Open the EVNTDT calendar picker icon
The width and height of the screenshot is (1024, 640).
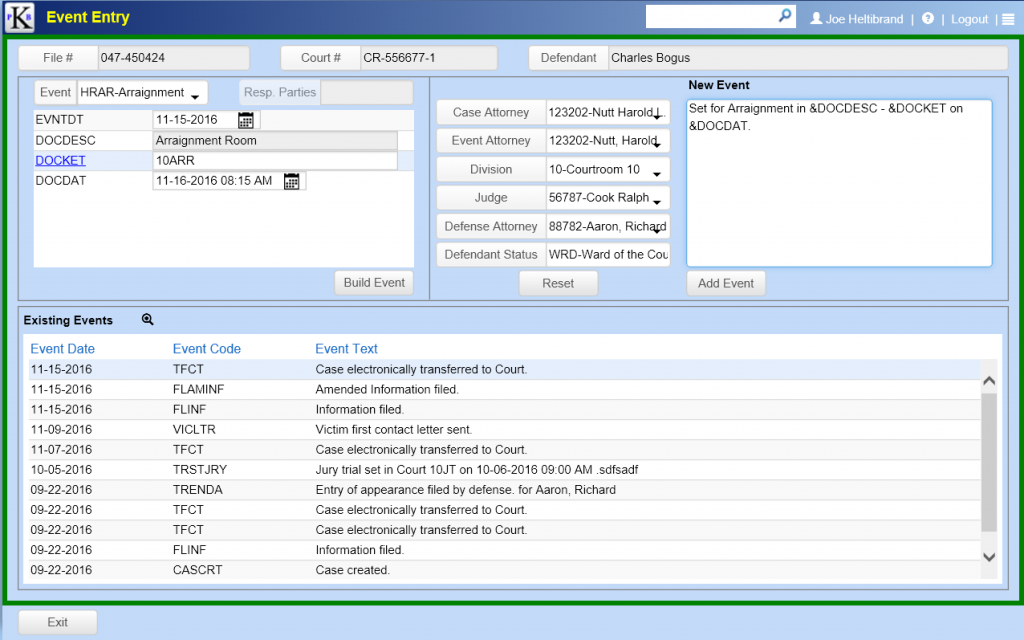246,120
